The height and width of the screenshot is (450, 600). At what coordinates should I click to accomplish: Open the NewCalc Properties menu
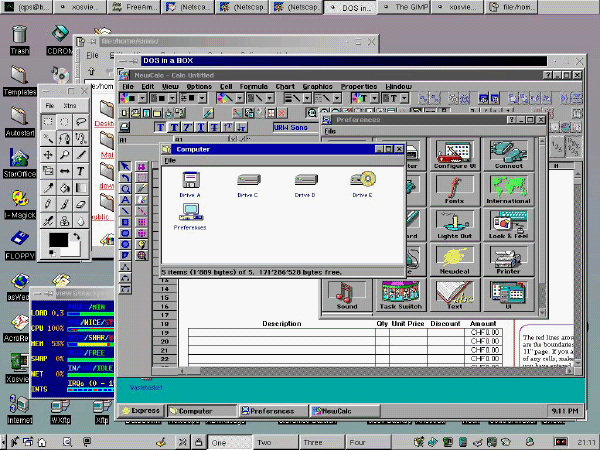coord(359,86)
